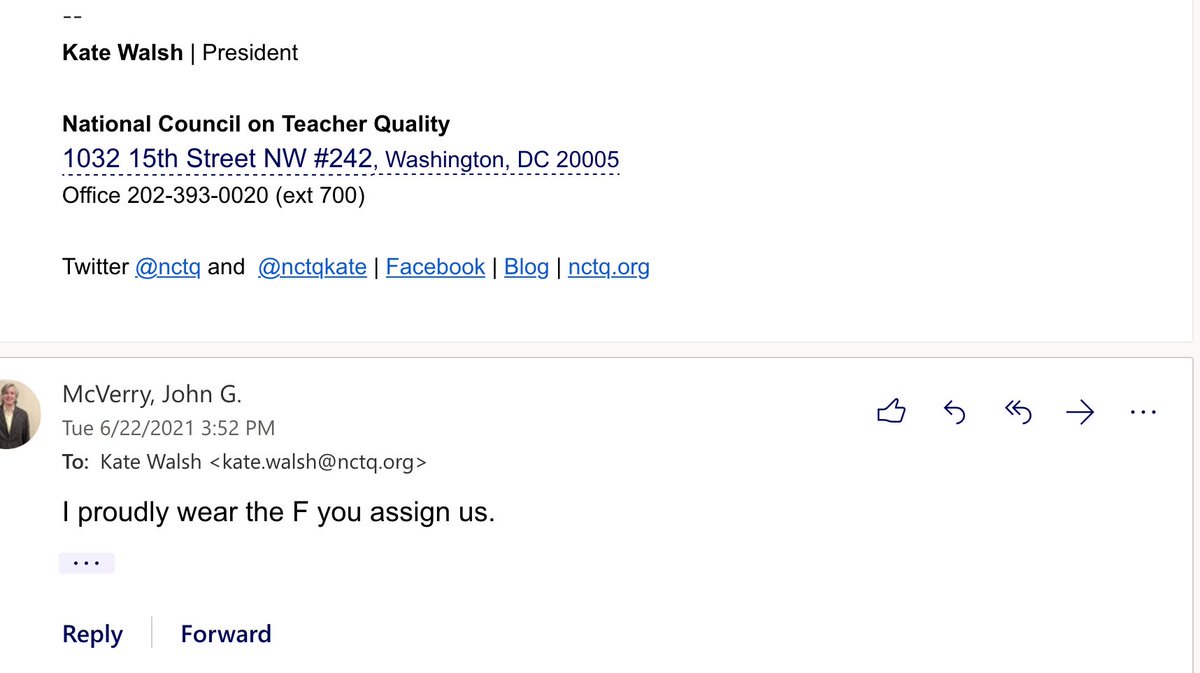
Task: Open the More actions ellipsis menu
Action: pos(1142,411)
